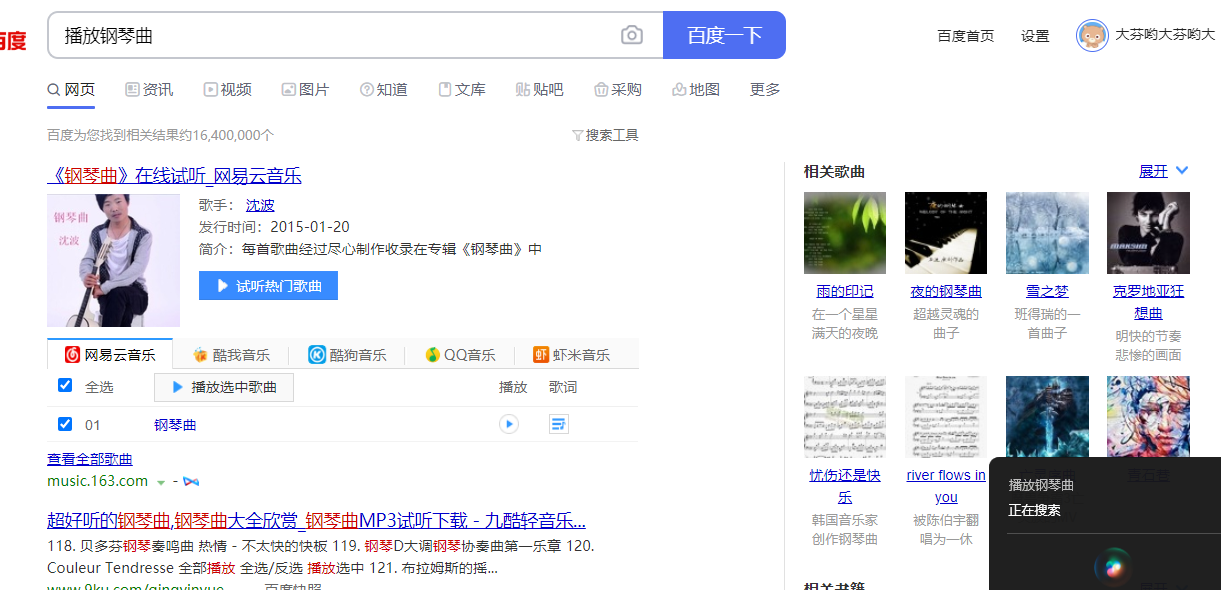Click the 沈波 album cover thumbnail
This screenshot has width=1221, height=590.
[113, 260]
